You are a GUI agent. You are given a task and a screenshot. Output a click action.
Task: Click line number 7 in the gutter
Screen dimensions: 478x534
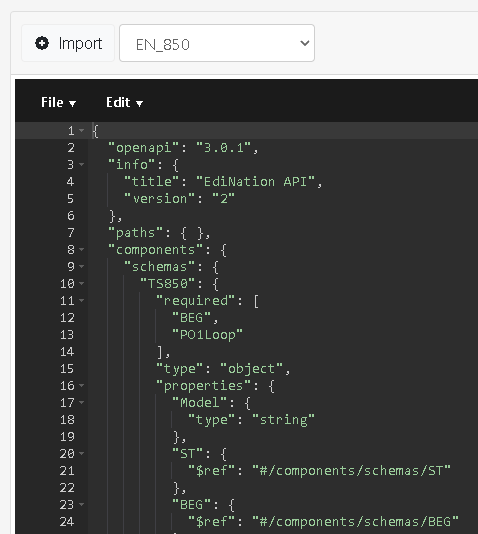coord(71,233)
